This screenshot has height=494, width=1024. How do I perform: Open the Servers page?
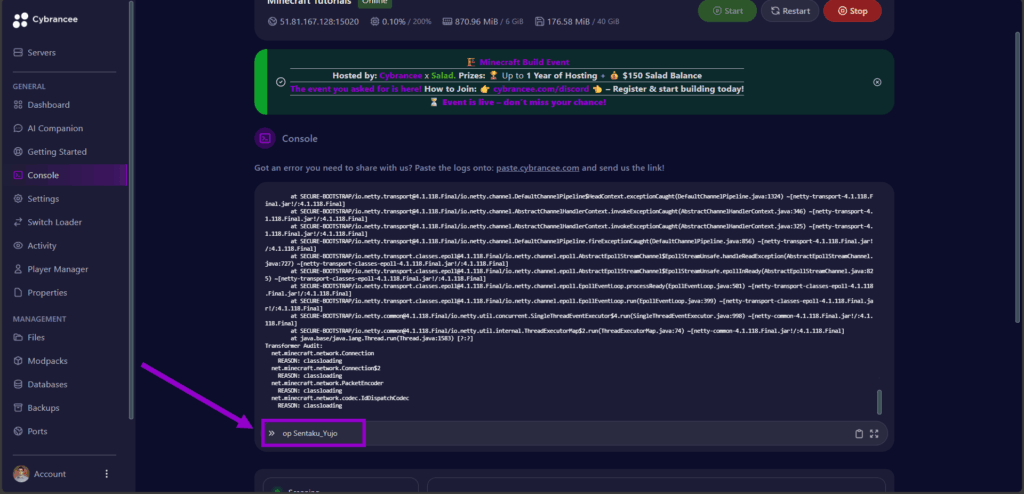click(41, 52)
